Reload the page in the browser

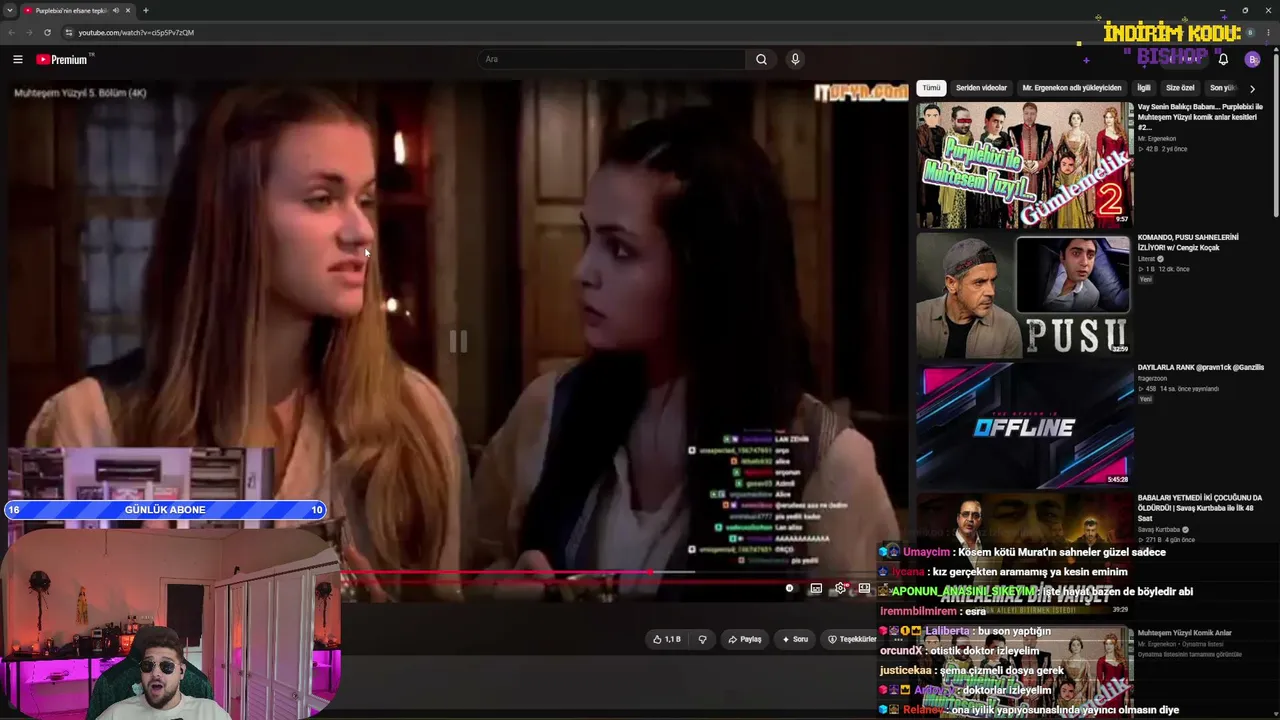click(47, 32)
